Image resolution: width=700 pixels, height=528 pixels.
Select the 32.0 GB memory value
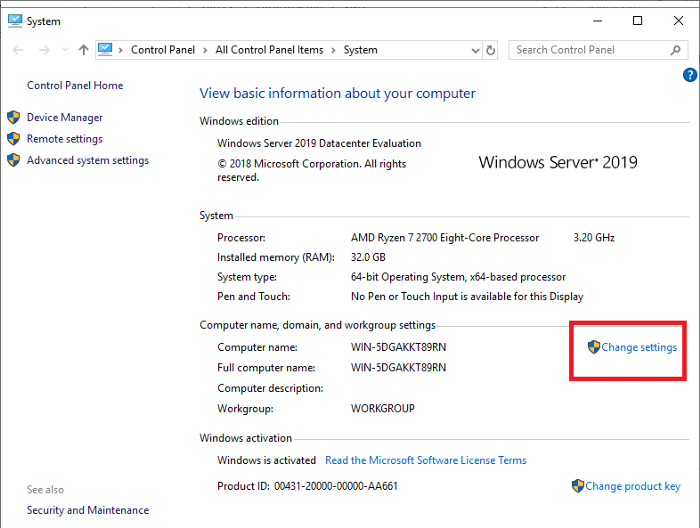368,257
